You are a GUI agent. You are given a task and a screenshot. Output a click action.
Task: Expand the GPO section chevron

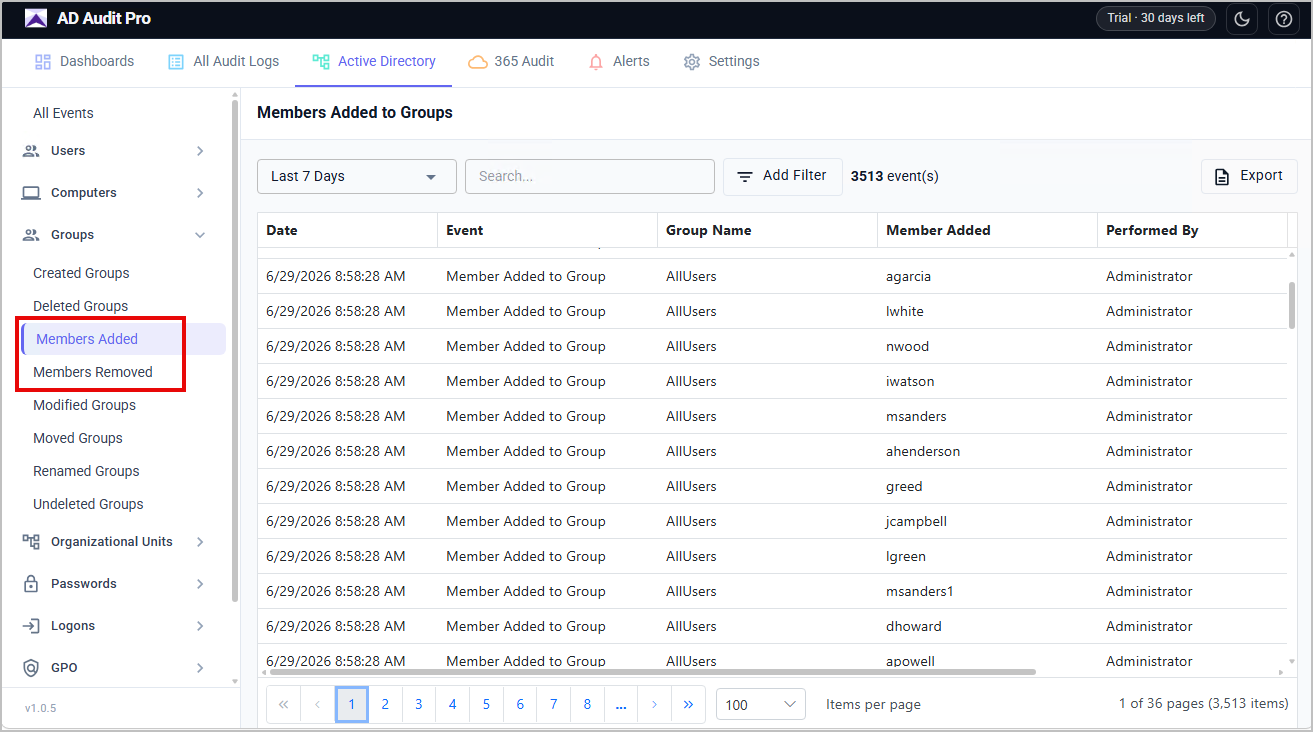coord(200,668)
